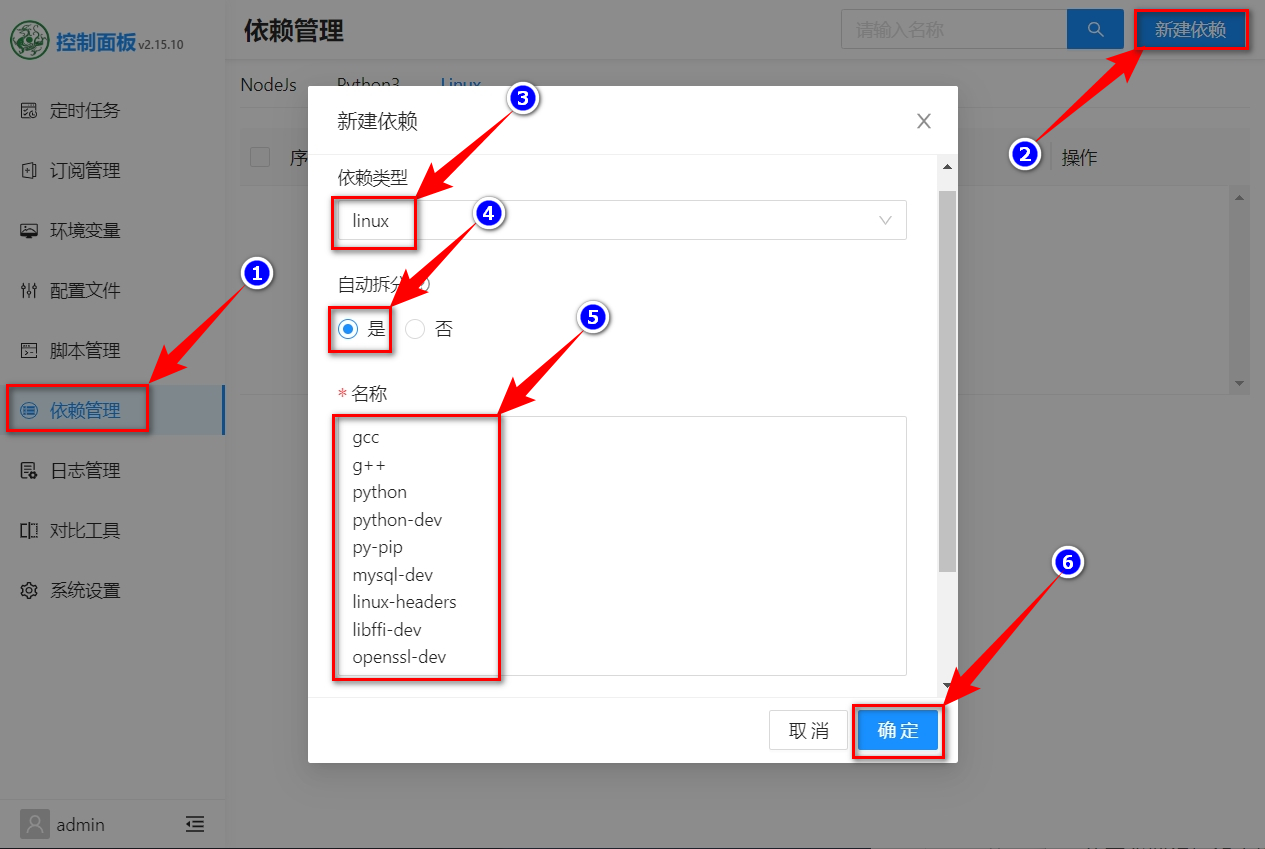Open the 对比工具 diff tool icon

pos(29,531)
